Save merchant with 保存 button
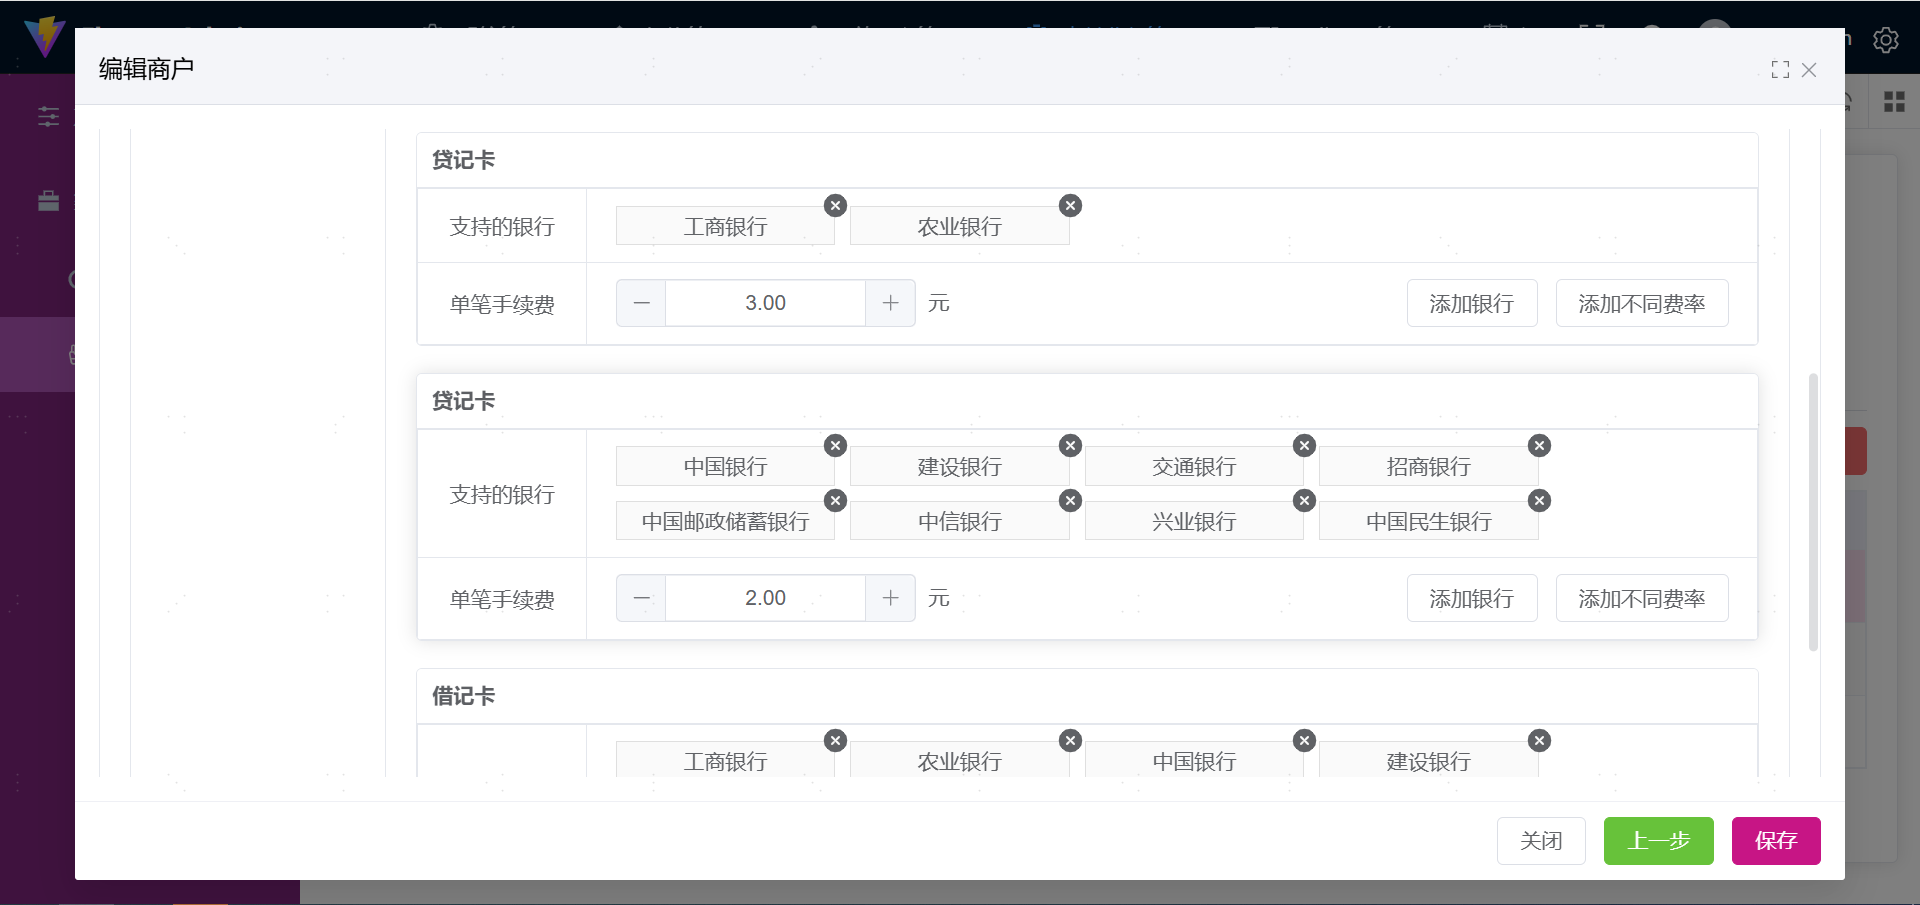 [x=1776, y=841]
